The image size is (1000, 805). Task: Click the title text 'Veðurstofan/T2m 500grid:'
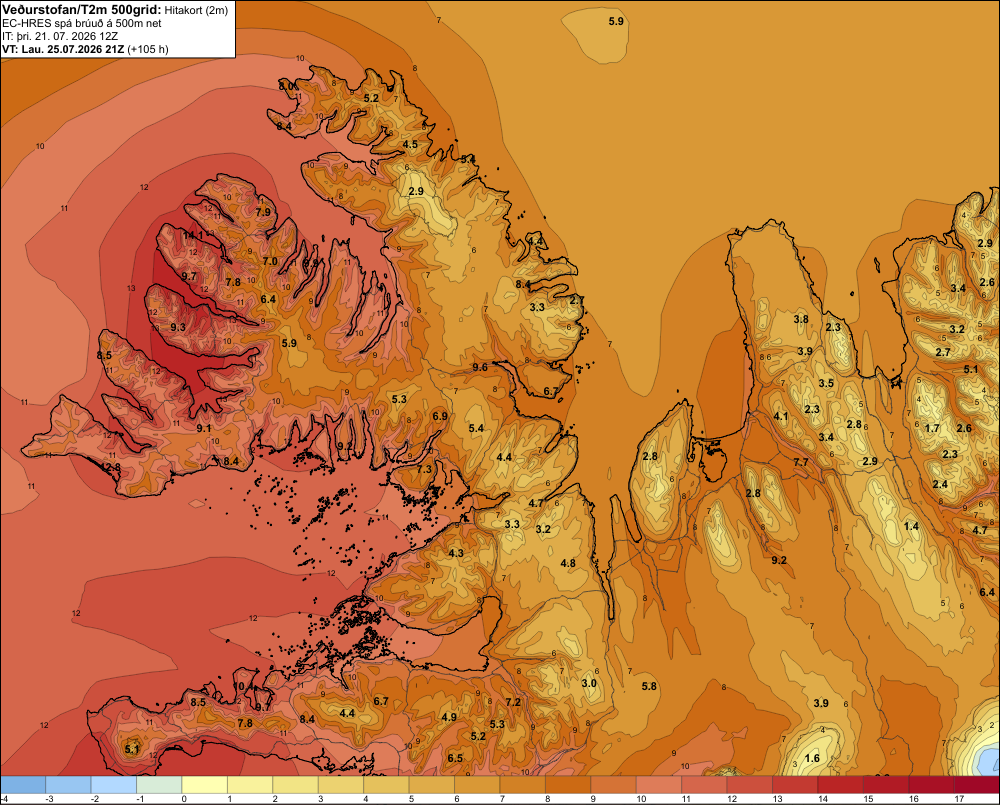pyautogui.click(x=82, y=10)
